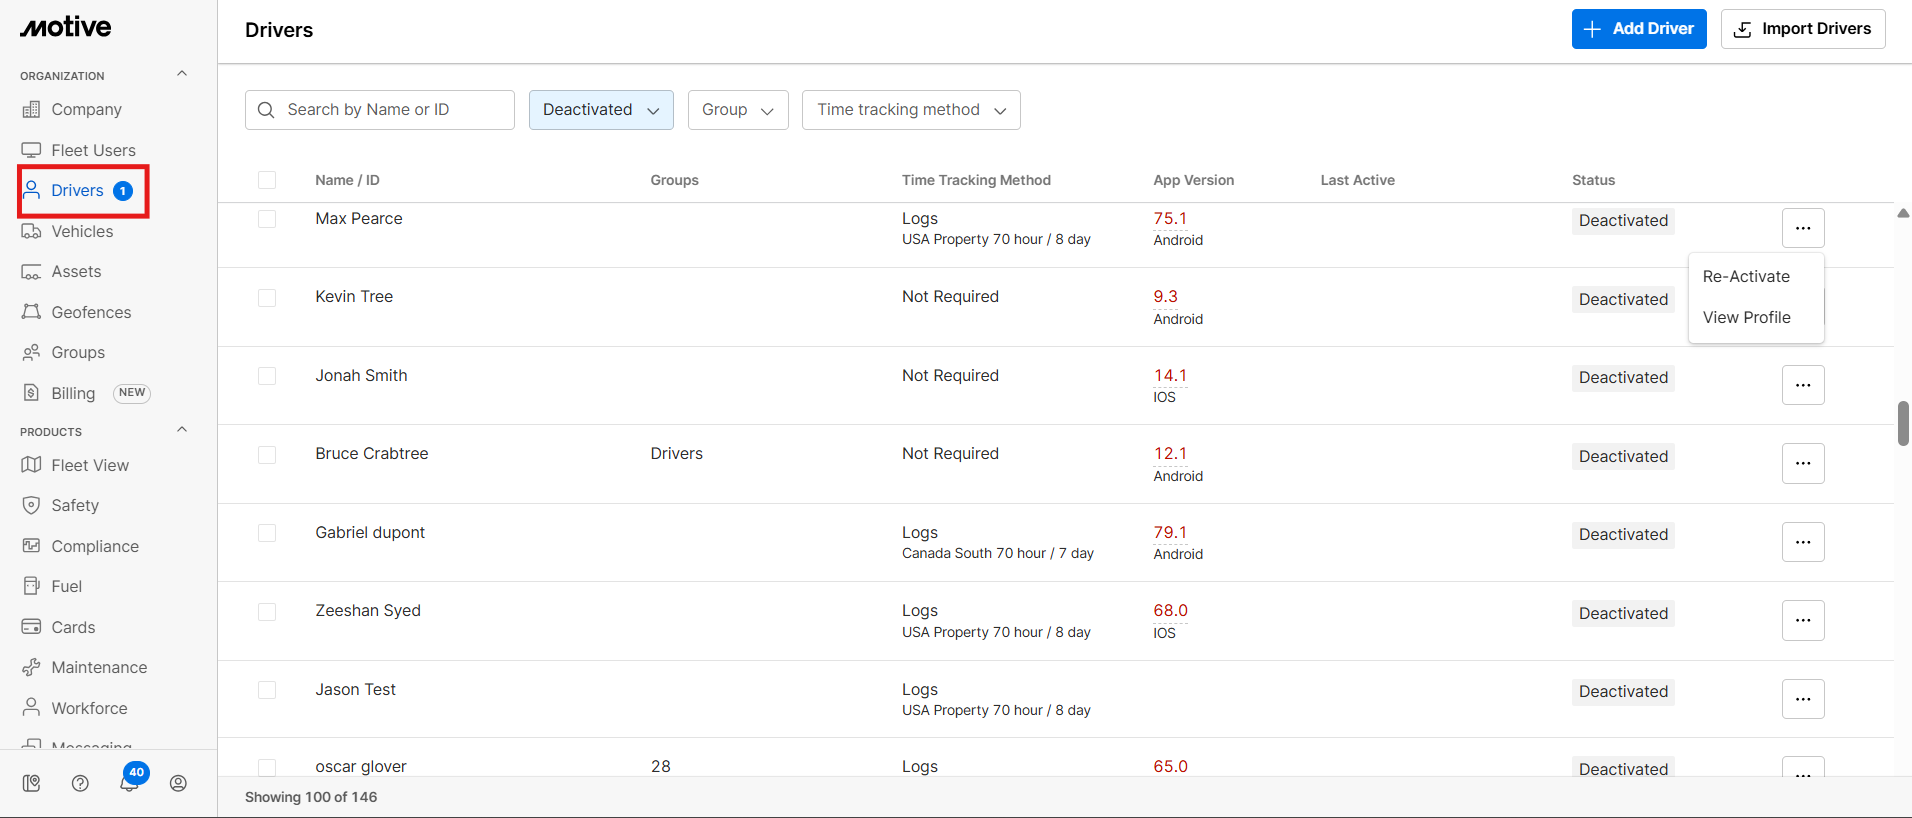Viewport: 1912px width, 818px height.
Task: Expand the Time tracking method dropdown
Action: point(910,110)
